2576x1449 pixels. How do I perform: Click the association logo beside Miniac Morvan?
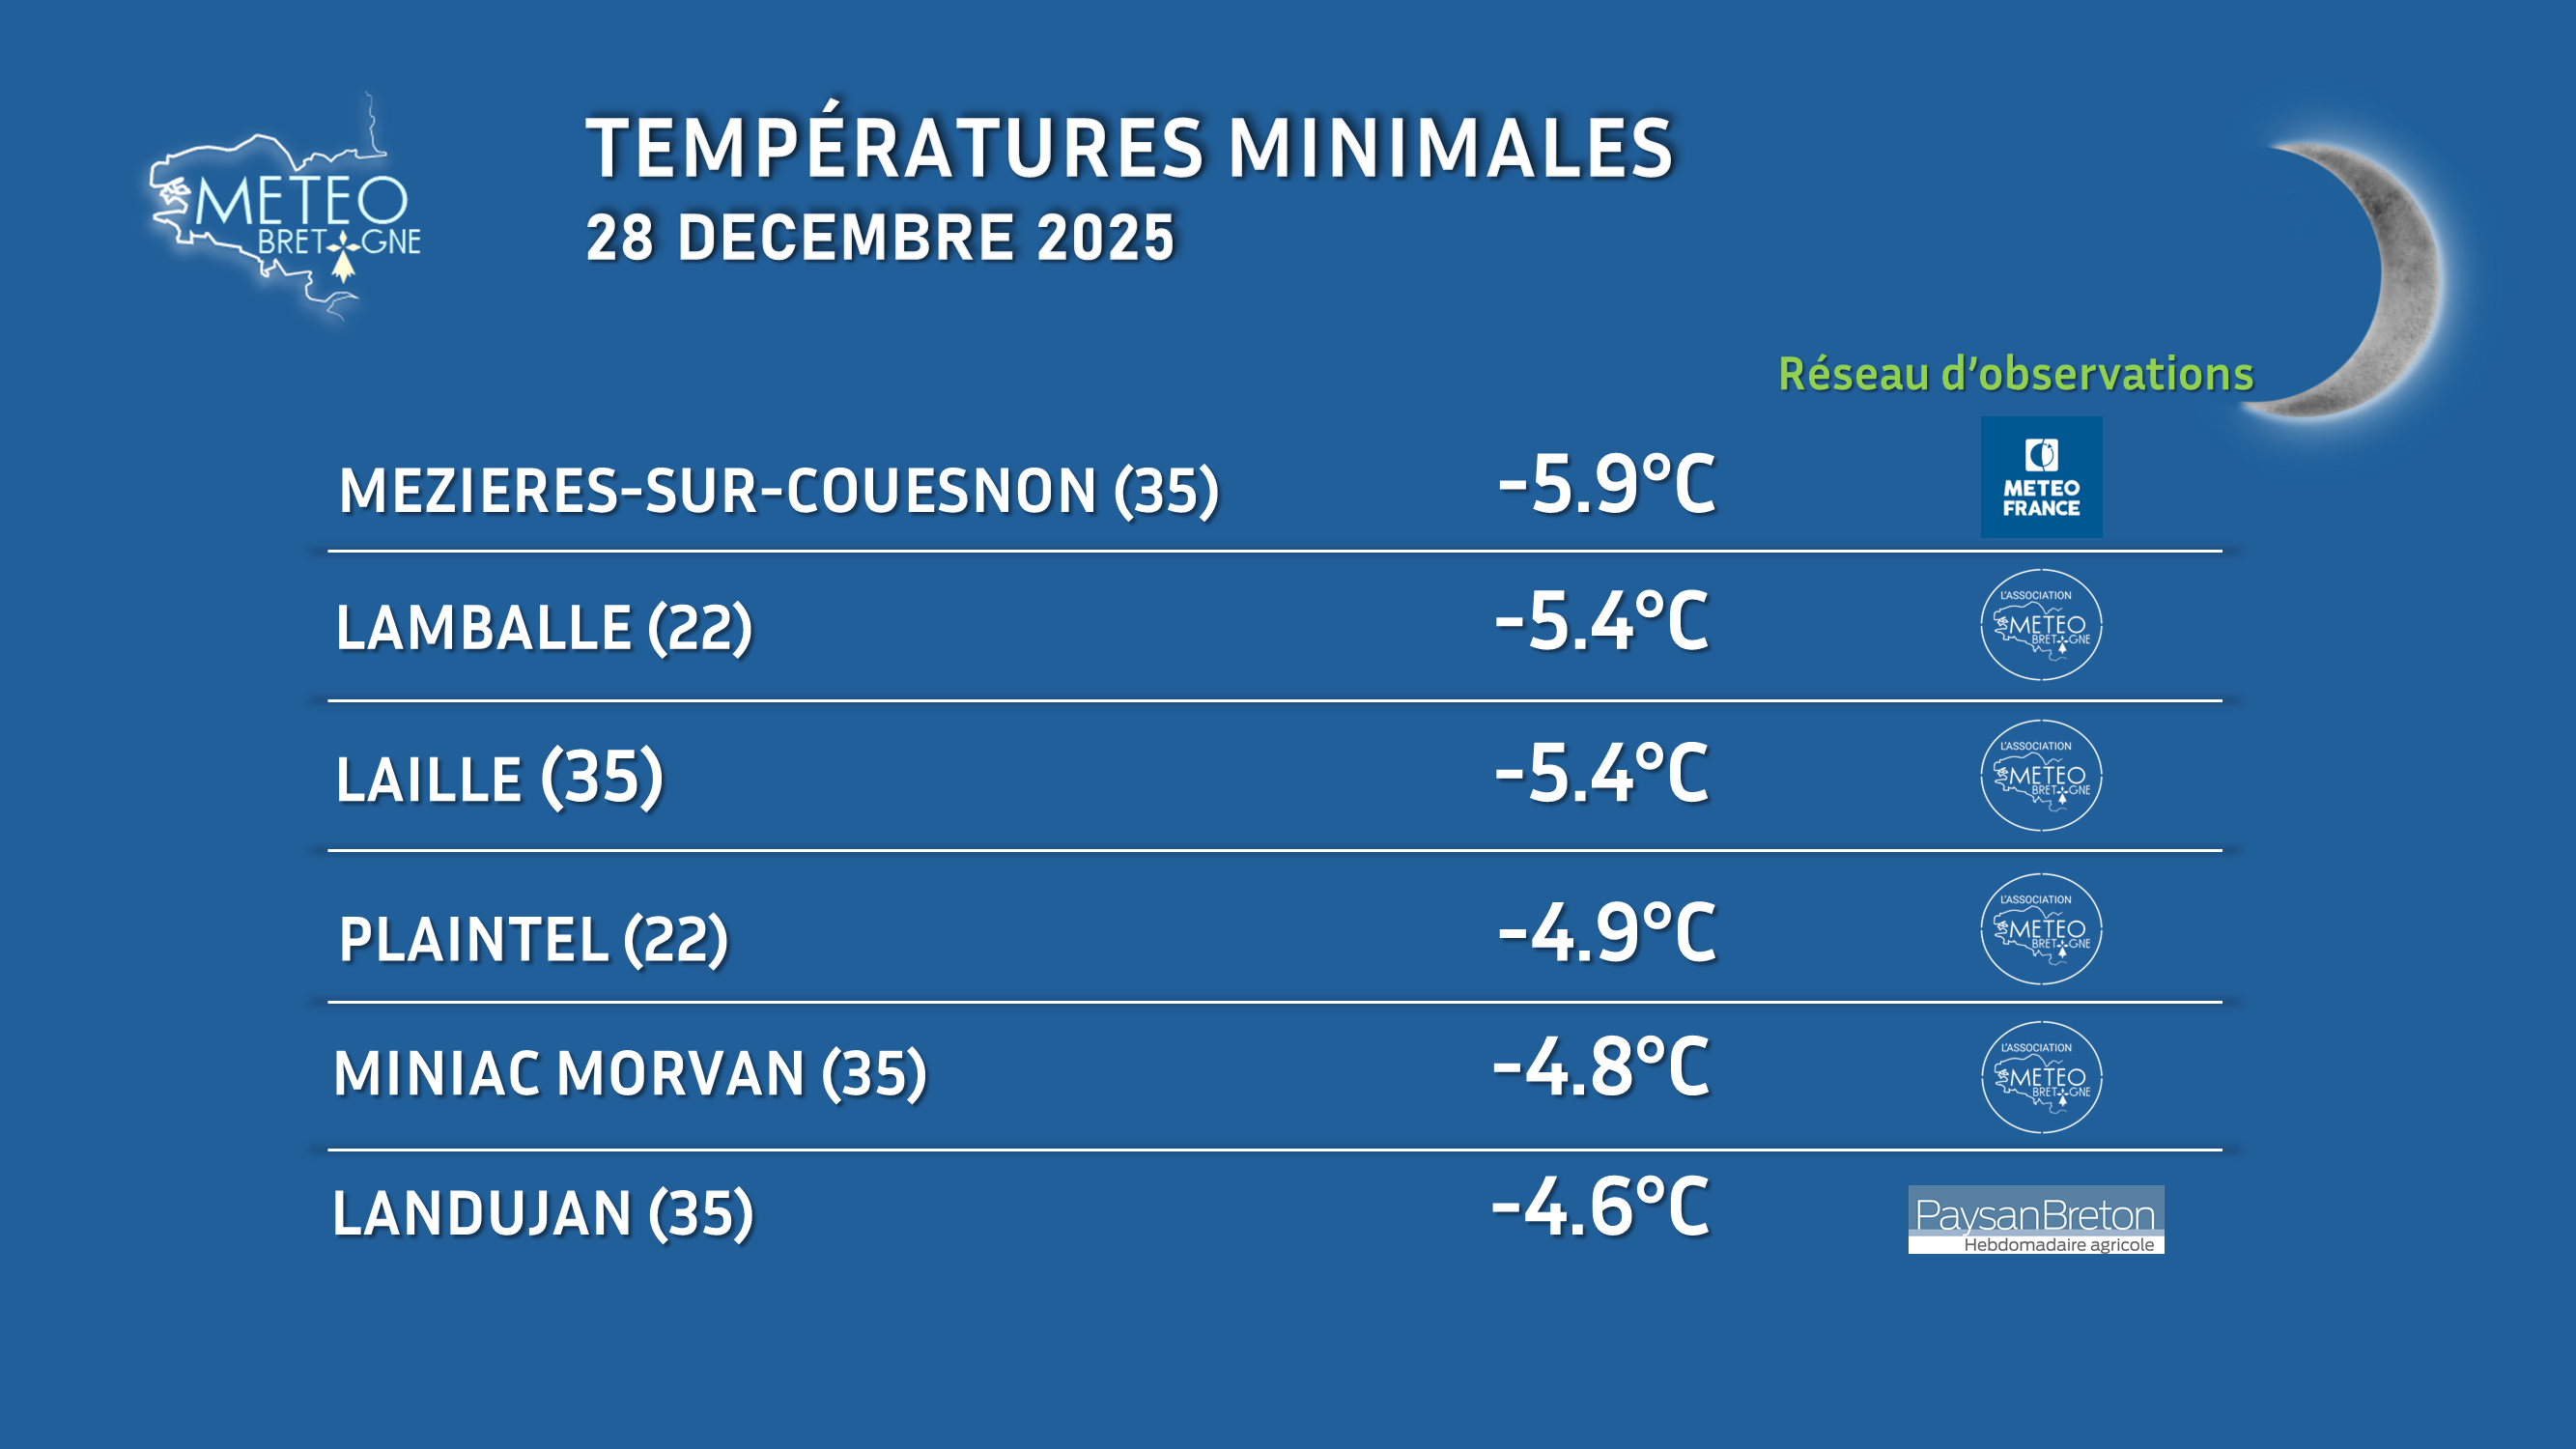click(2041, 1077)
